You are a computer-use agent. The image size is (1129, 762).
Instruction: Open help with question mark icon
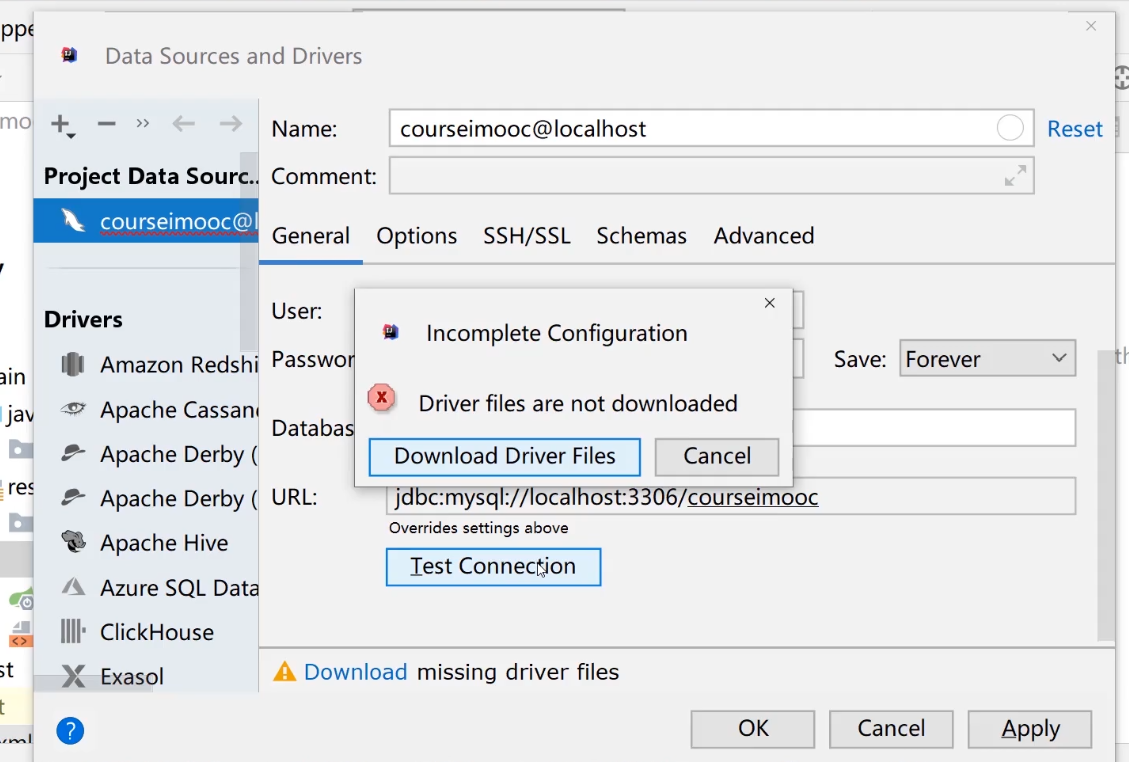tap(70, 731)
